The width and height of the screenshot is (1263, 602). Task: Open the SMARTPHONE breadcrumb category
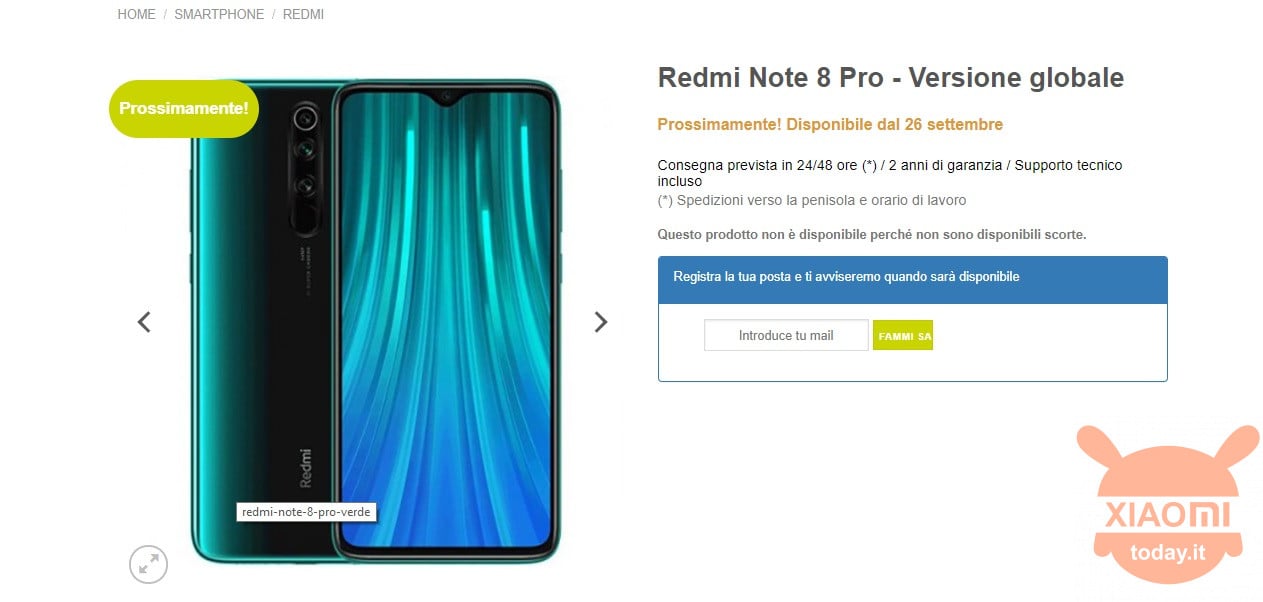coord(219,15)
